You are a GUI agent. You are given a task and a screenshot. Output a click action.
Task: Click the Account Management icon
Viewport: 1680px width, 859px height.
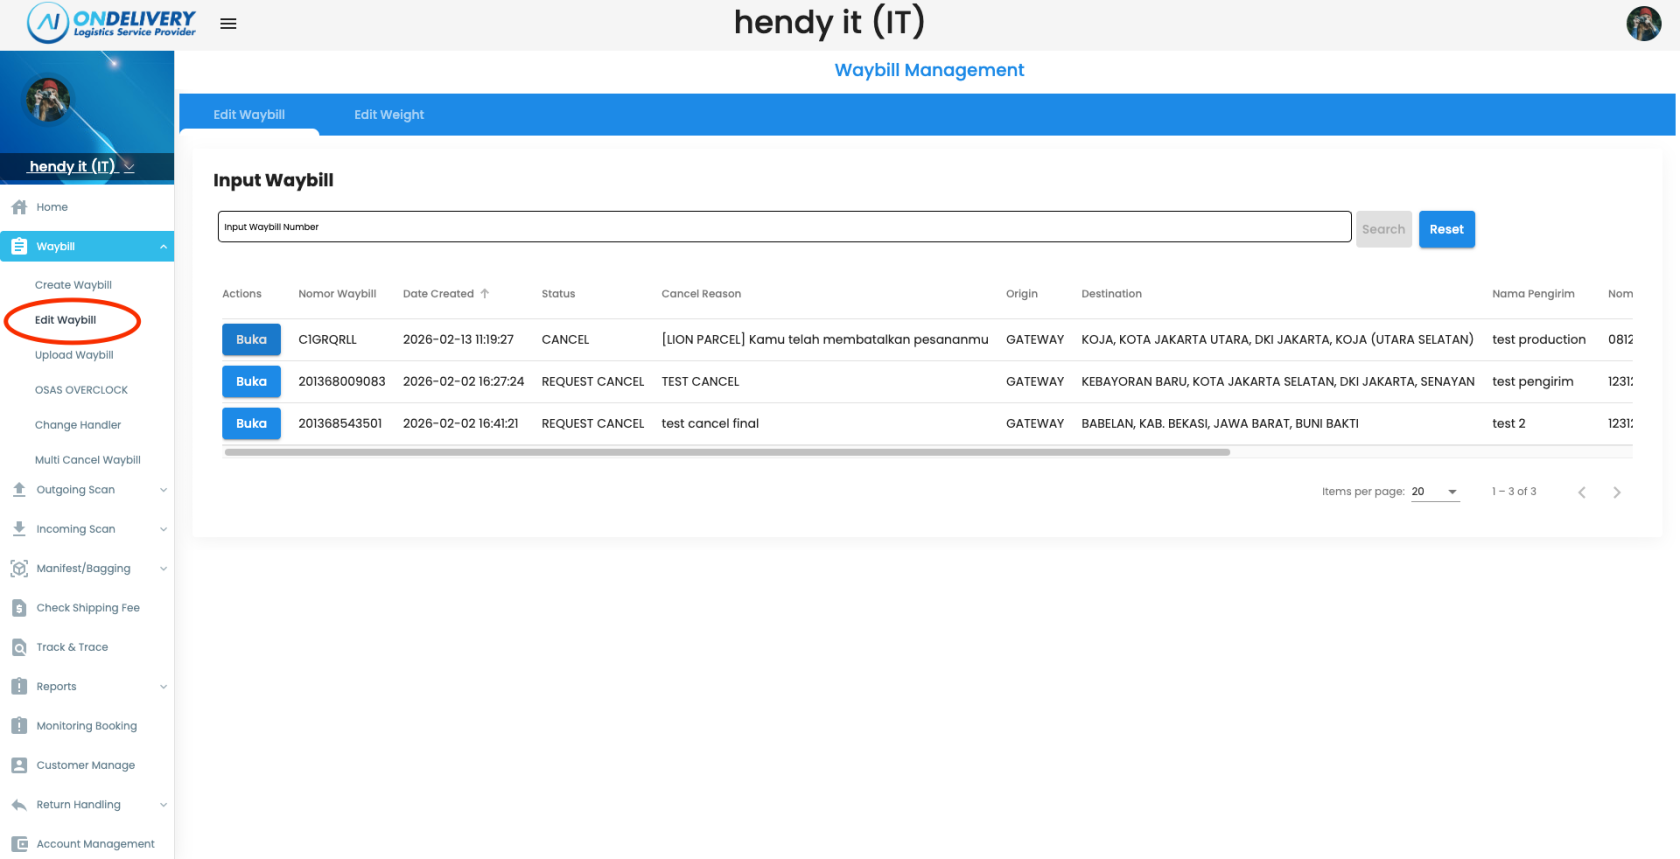click(x=19, y=844)
